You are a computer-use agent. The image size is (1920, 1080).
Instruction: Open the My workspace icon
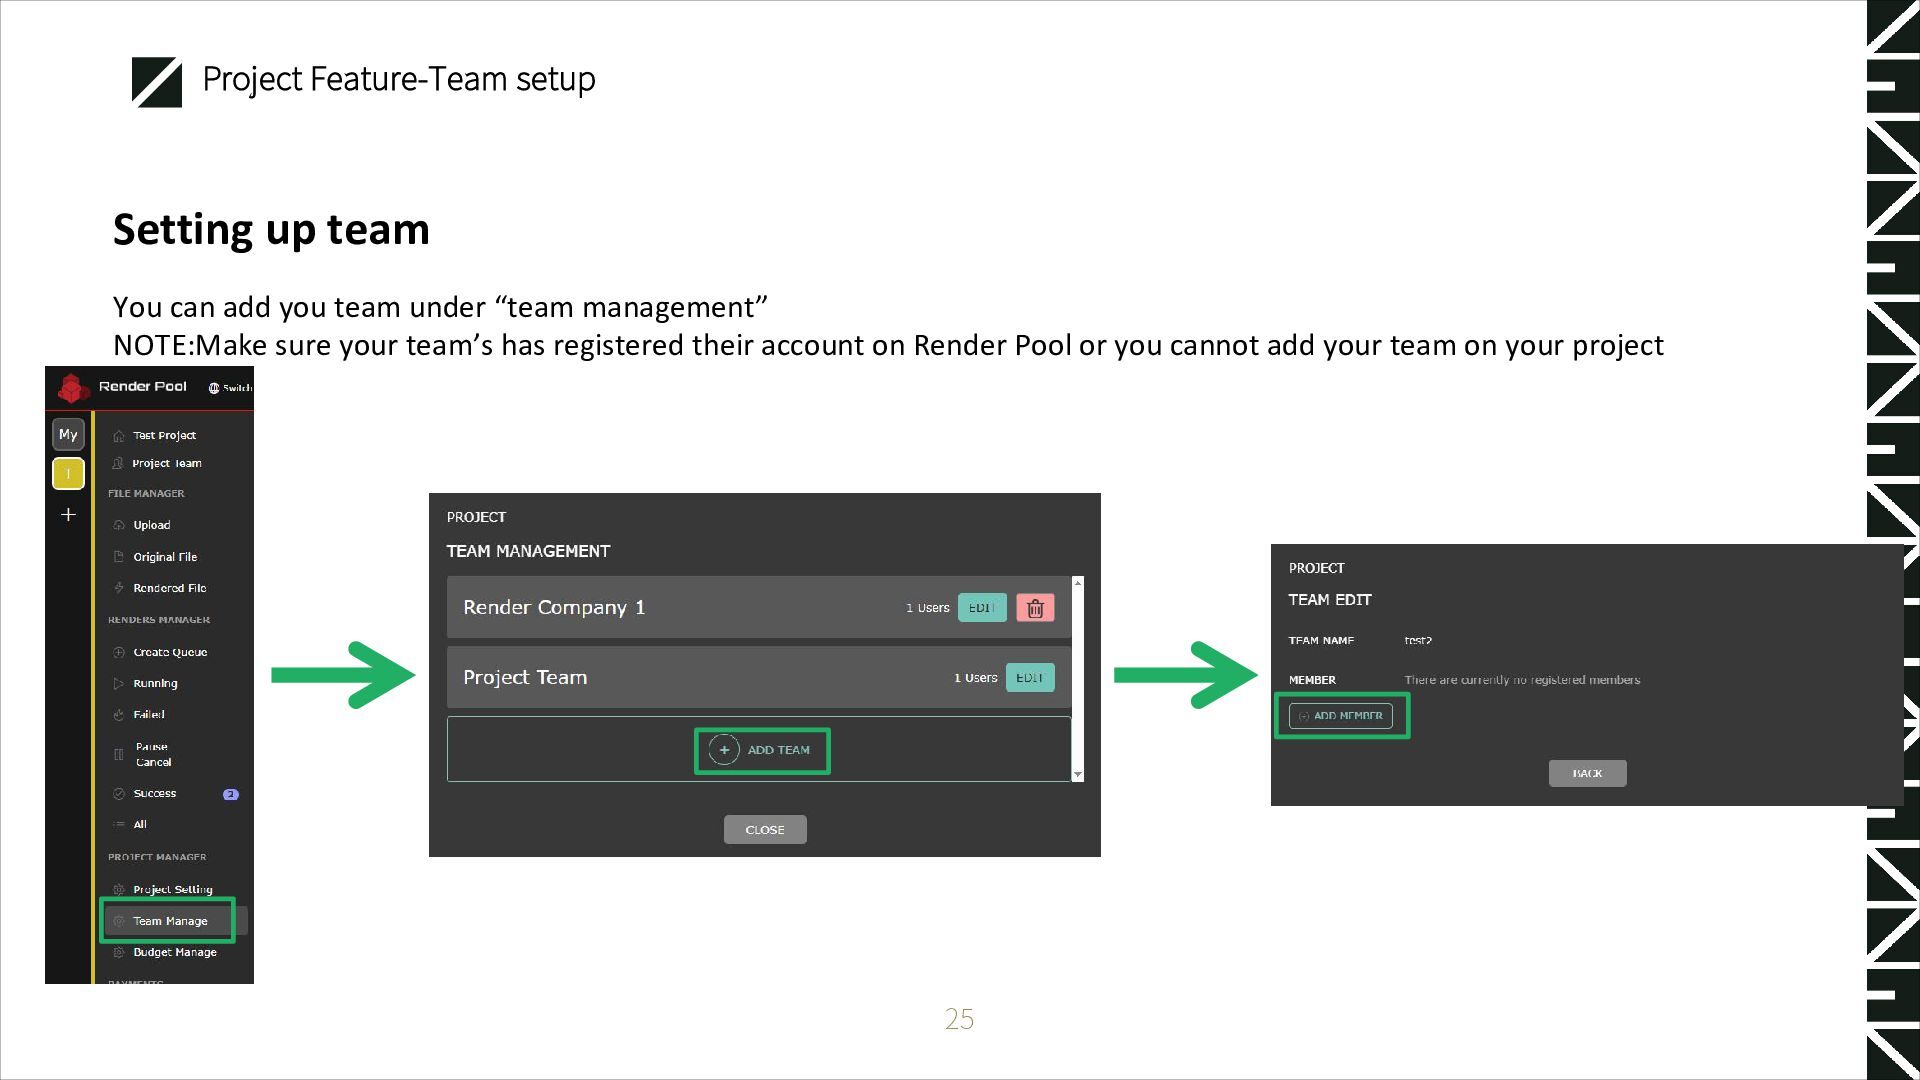coord(68,435)
